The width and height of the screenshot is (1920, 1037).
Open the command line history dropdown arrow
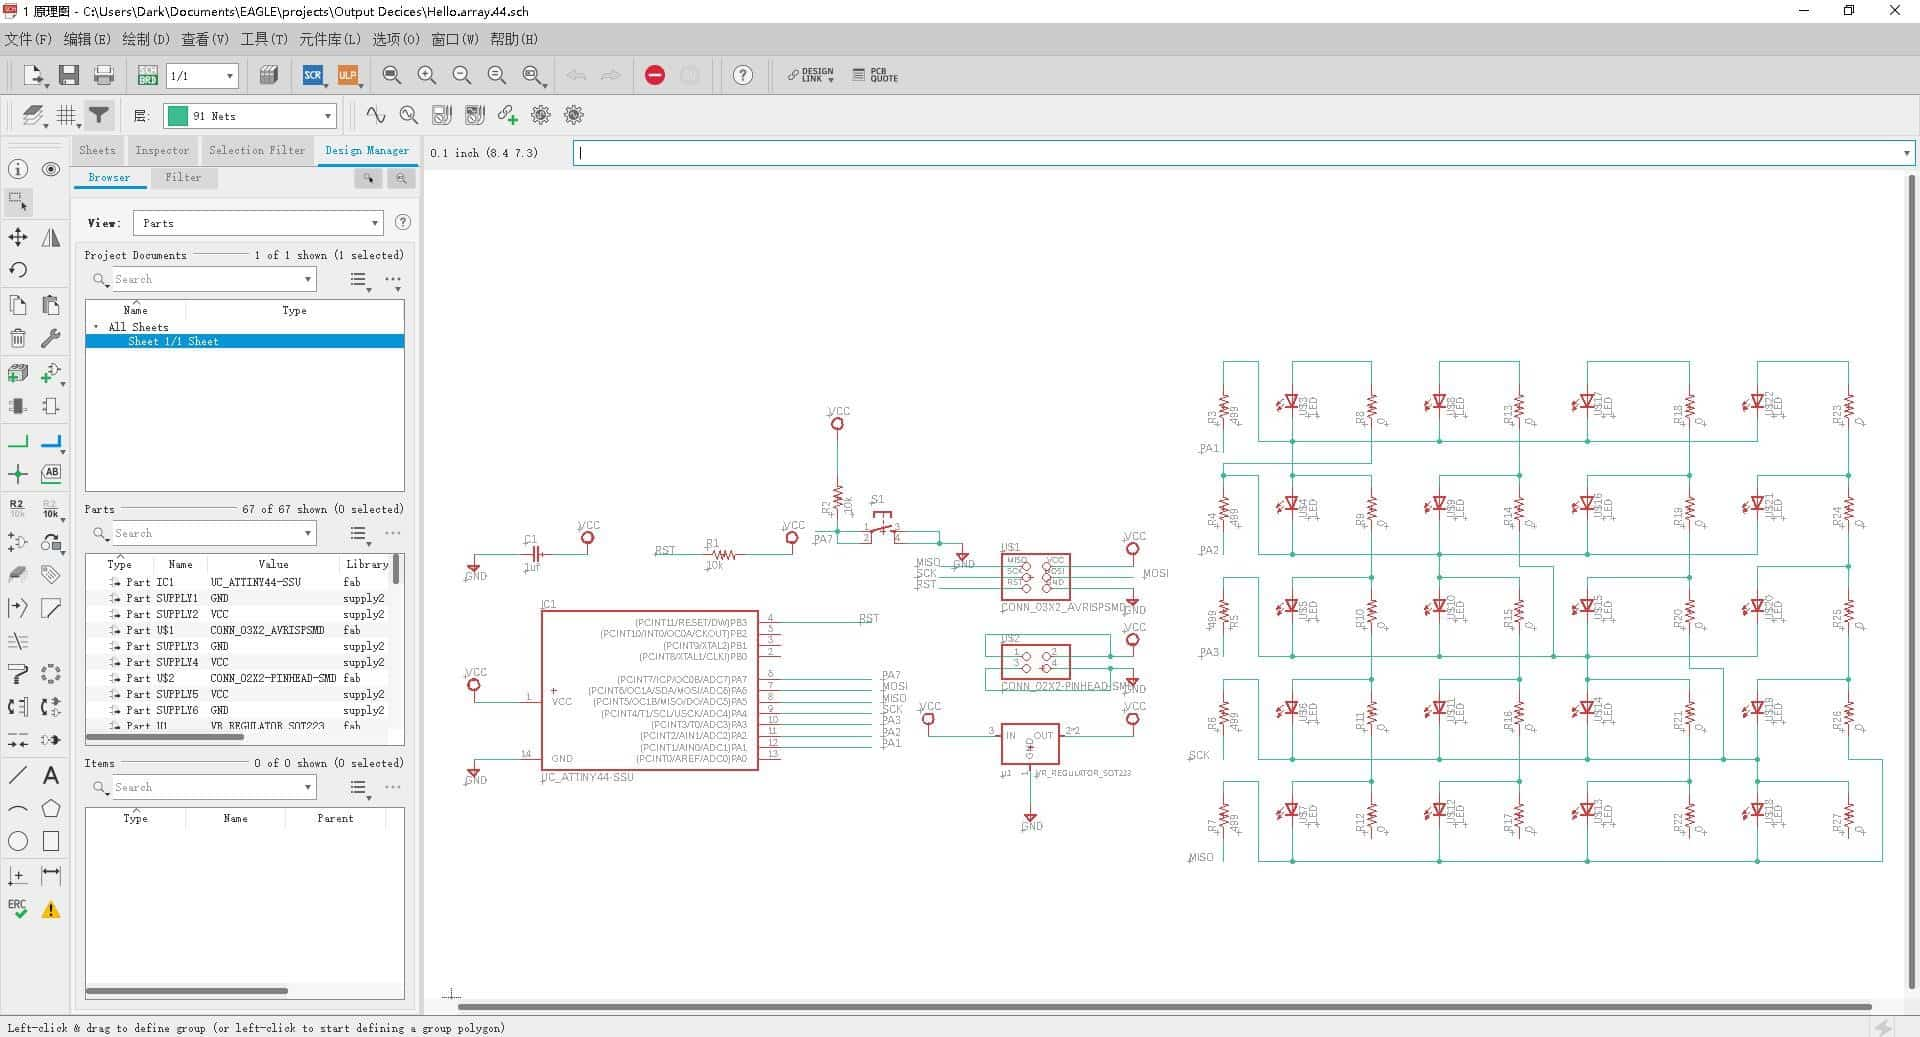point(1906,153)
